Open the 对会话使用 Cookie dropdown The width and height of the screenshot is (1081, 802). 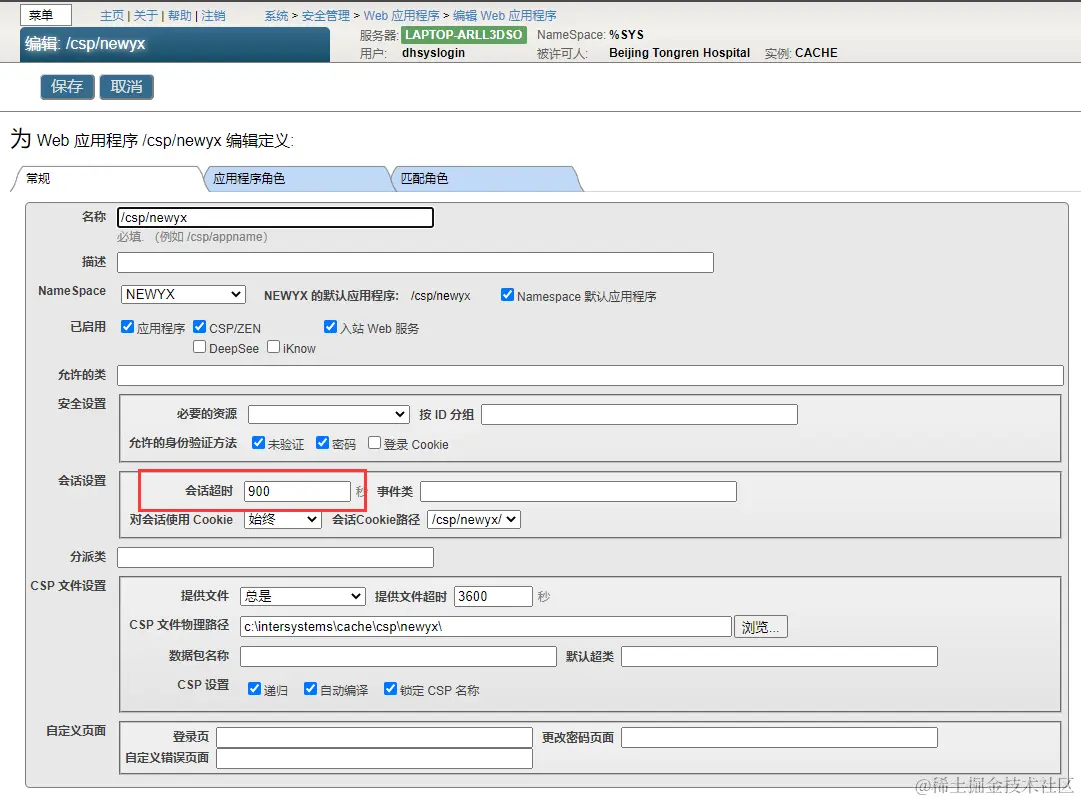[283, 519]
